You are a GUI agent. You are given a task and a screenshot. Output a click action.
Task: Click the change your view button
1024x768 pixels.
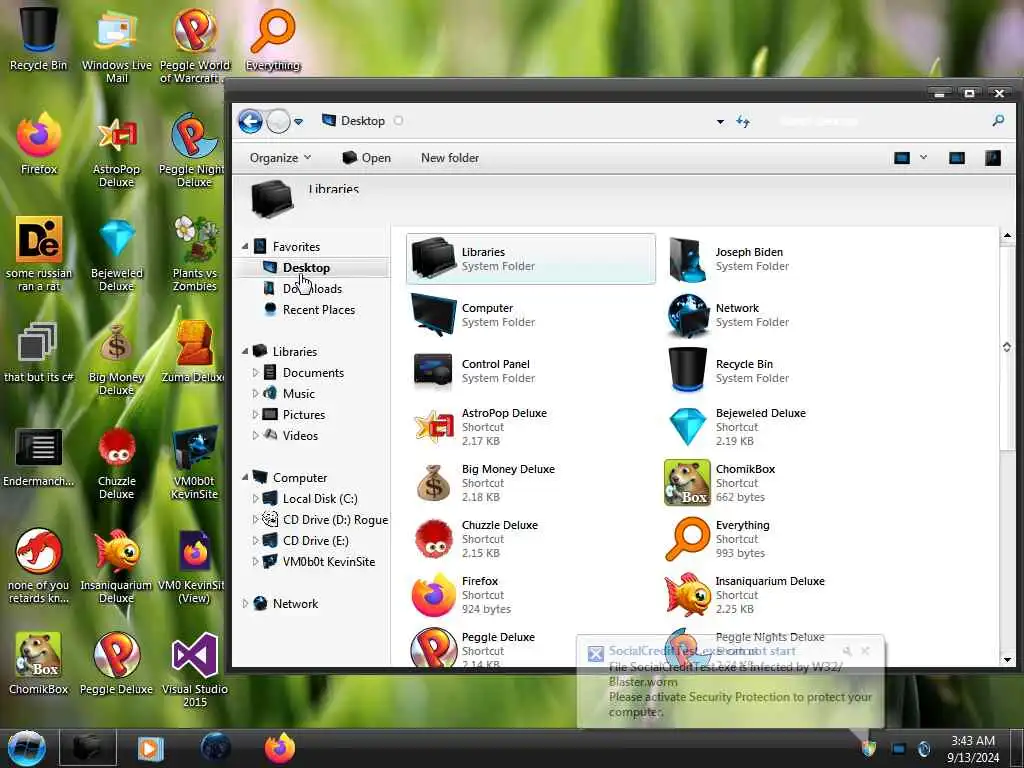902,158
